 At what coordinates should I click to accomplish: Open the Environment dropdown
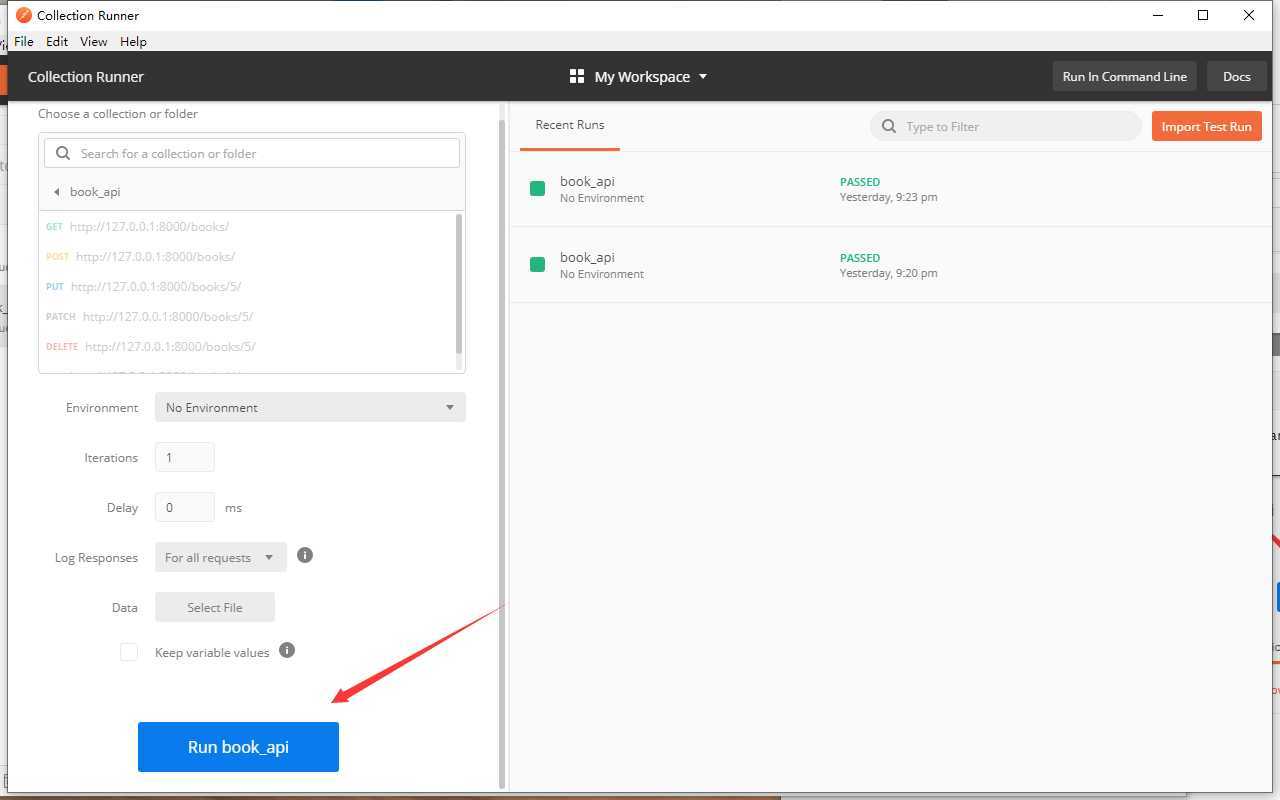click(x=310, y=407)
